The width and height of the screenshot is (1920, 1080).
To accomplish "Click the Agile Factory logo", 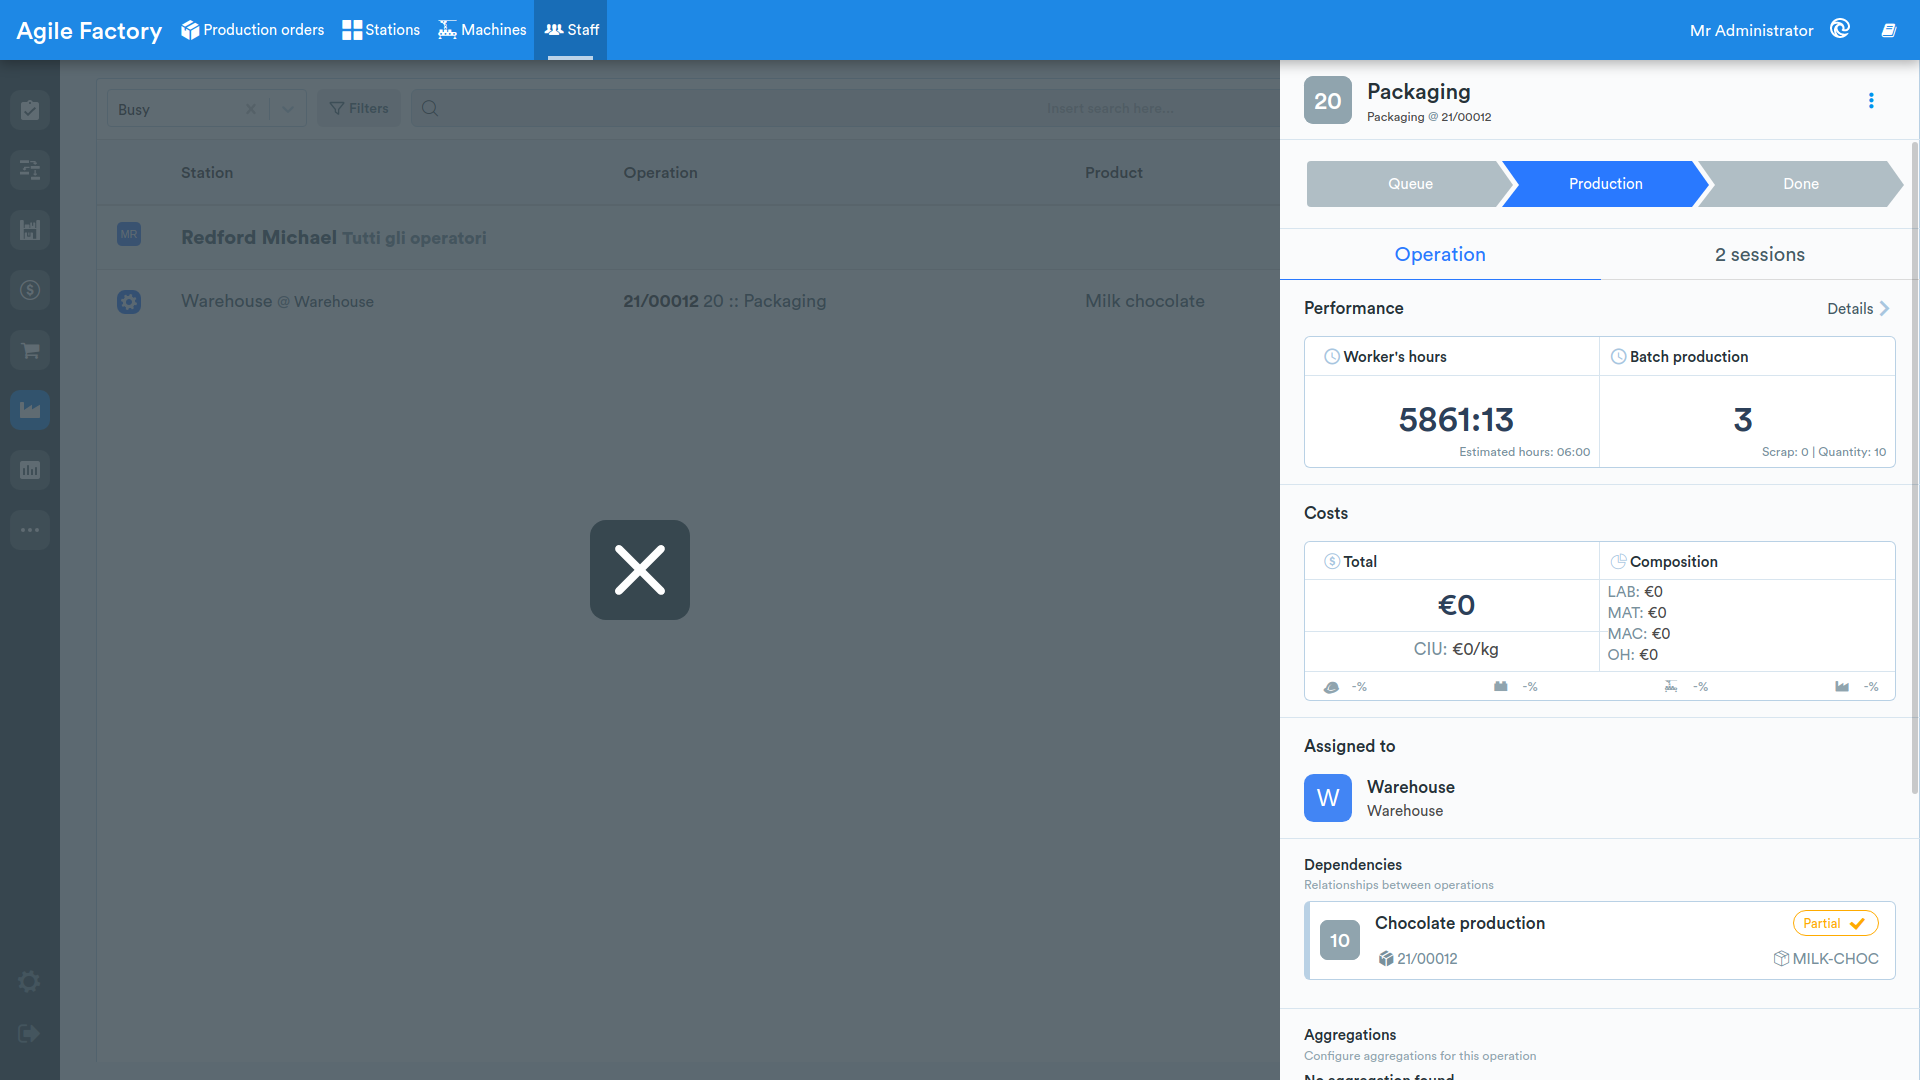I will (x=89, y=31).
